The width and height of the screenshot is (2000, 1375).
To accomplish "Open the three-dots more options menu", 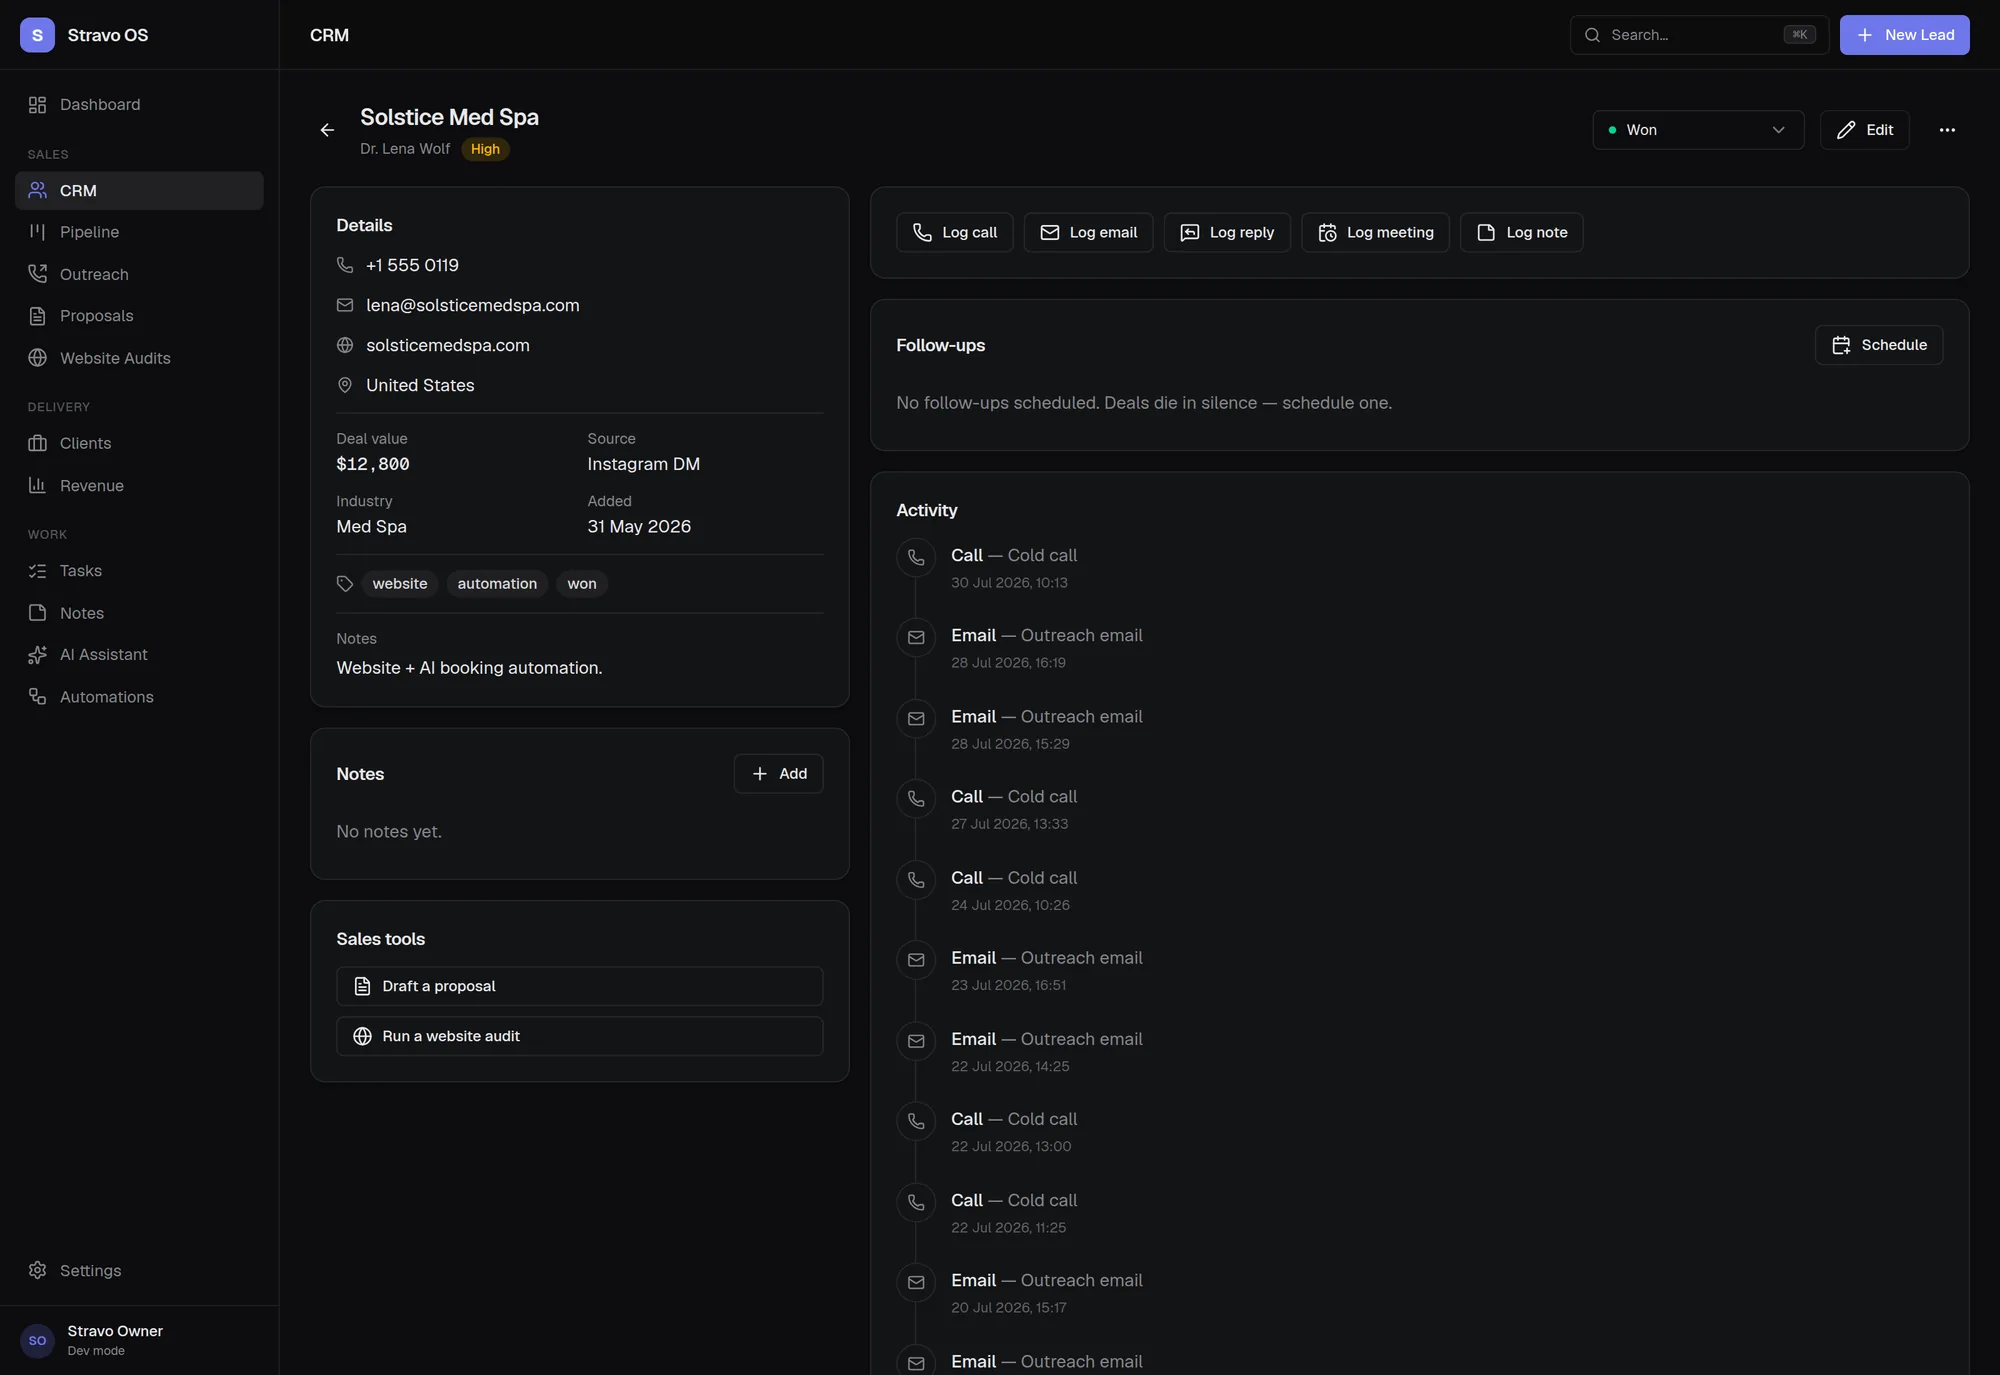I will coord(1946,130).
